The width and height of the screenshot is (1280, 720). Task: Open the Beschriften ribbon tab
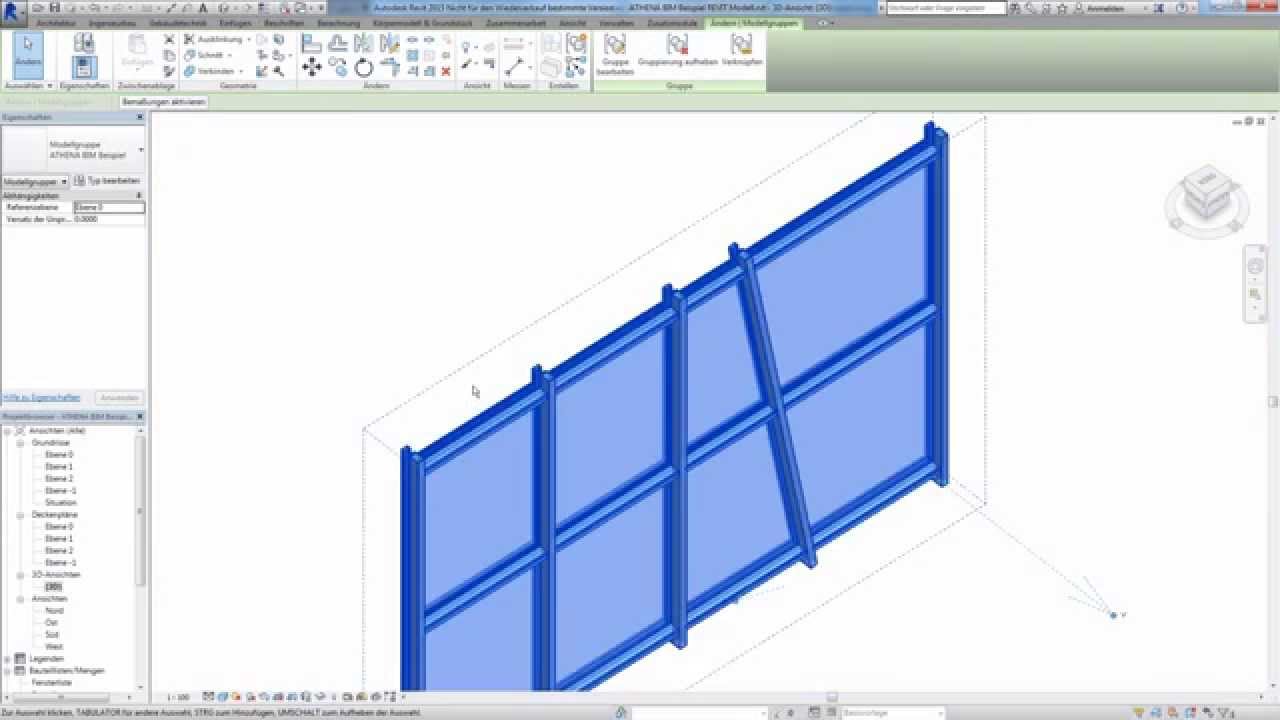click(x=284, y=22)
